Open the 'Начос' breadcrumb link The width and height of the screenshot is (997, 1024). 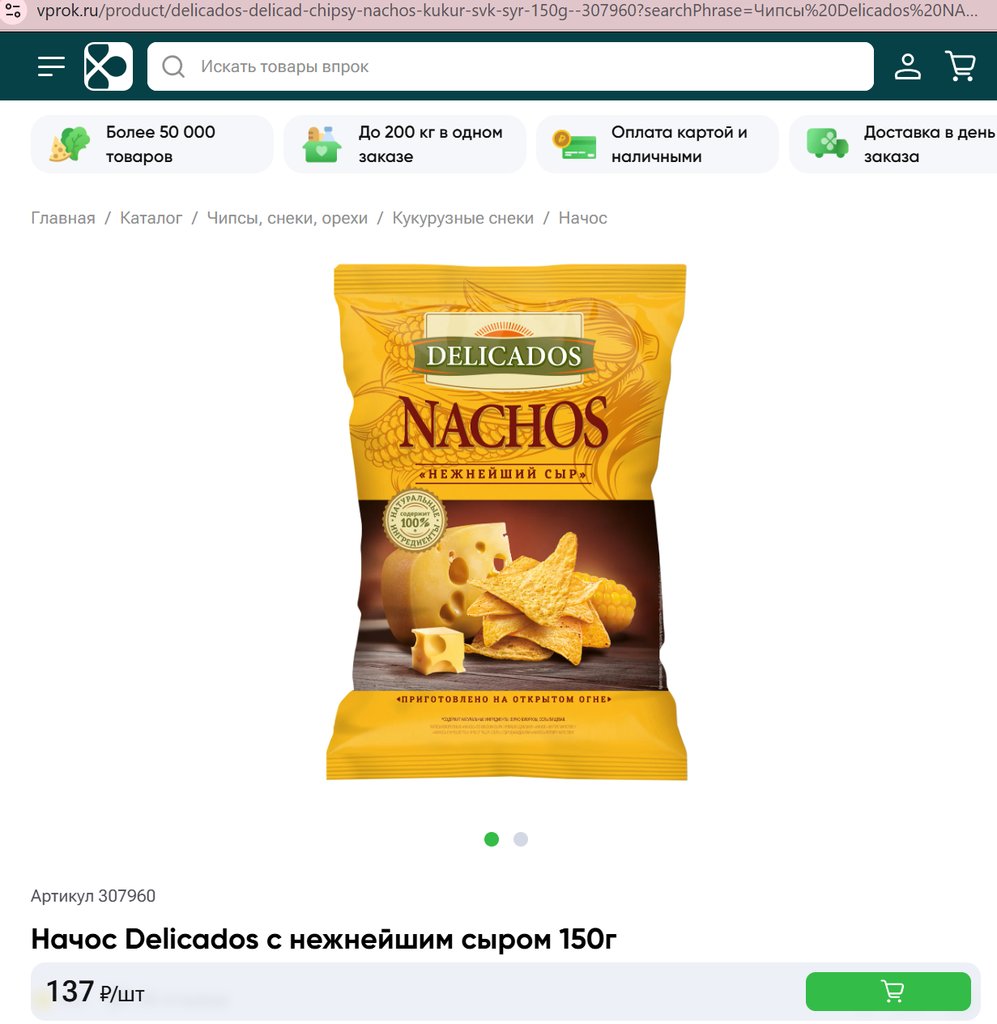[582, 218]
